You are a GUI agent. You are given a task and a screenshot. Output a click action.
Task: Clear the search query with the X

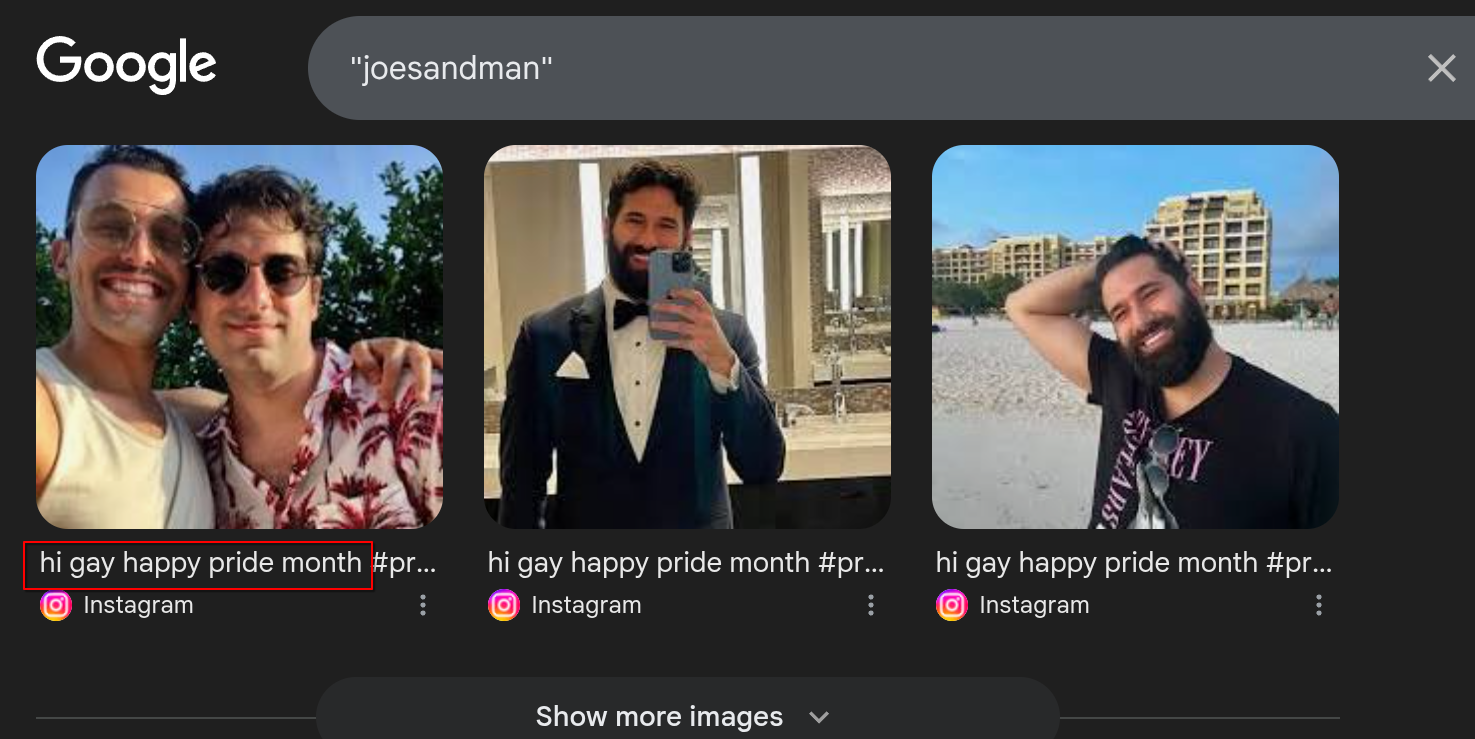click(x=1441, y=68)
